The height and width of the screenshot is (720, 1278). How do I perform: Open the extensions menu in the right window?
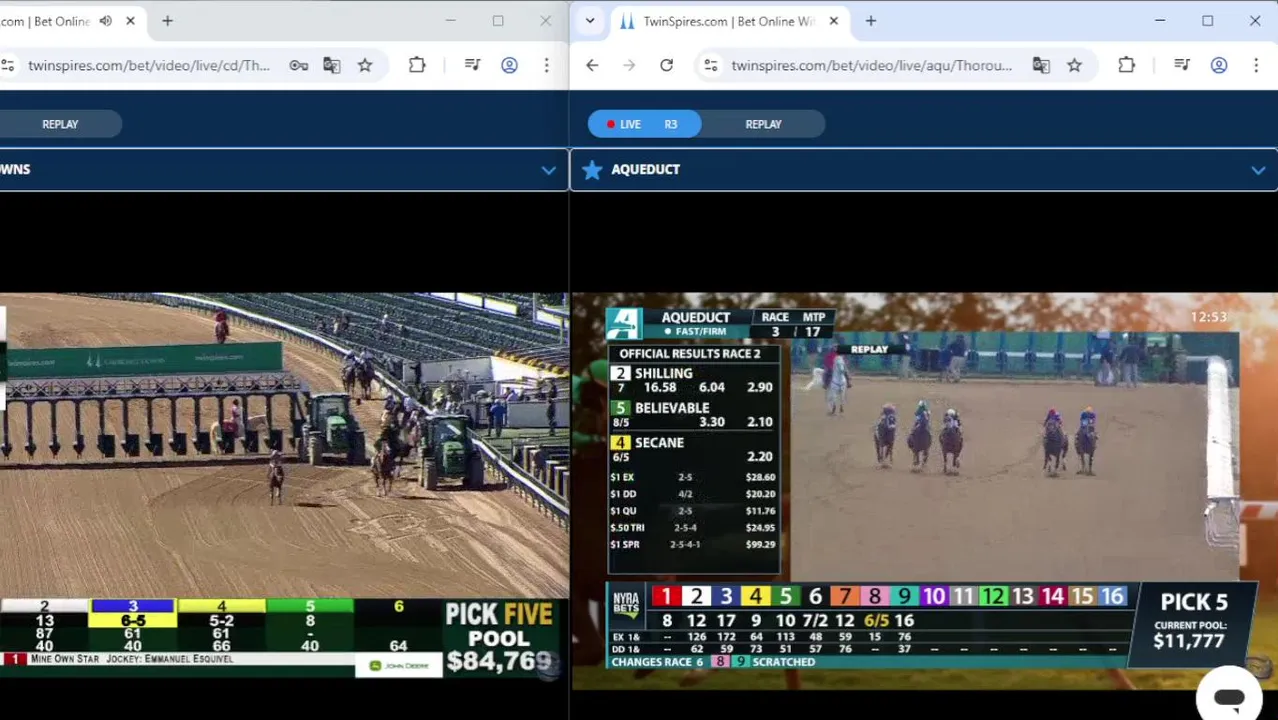click(1126, 65)
